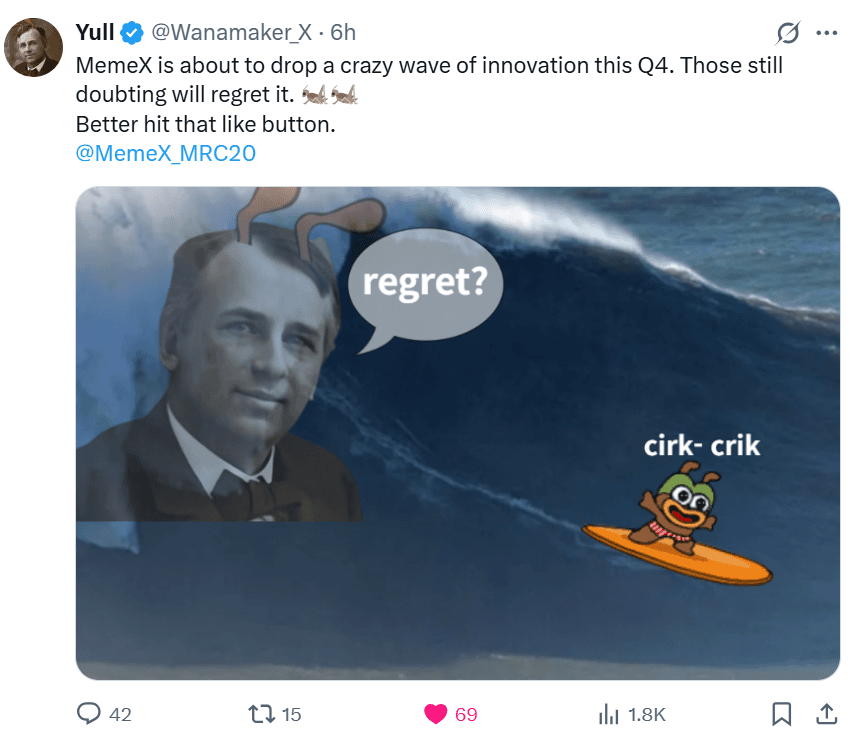Visit @Wanamaker_X profile via handle

(x=233, y=32)
